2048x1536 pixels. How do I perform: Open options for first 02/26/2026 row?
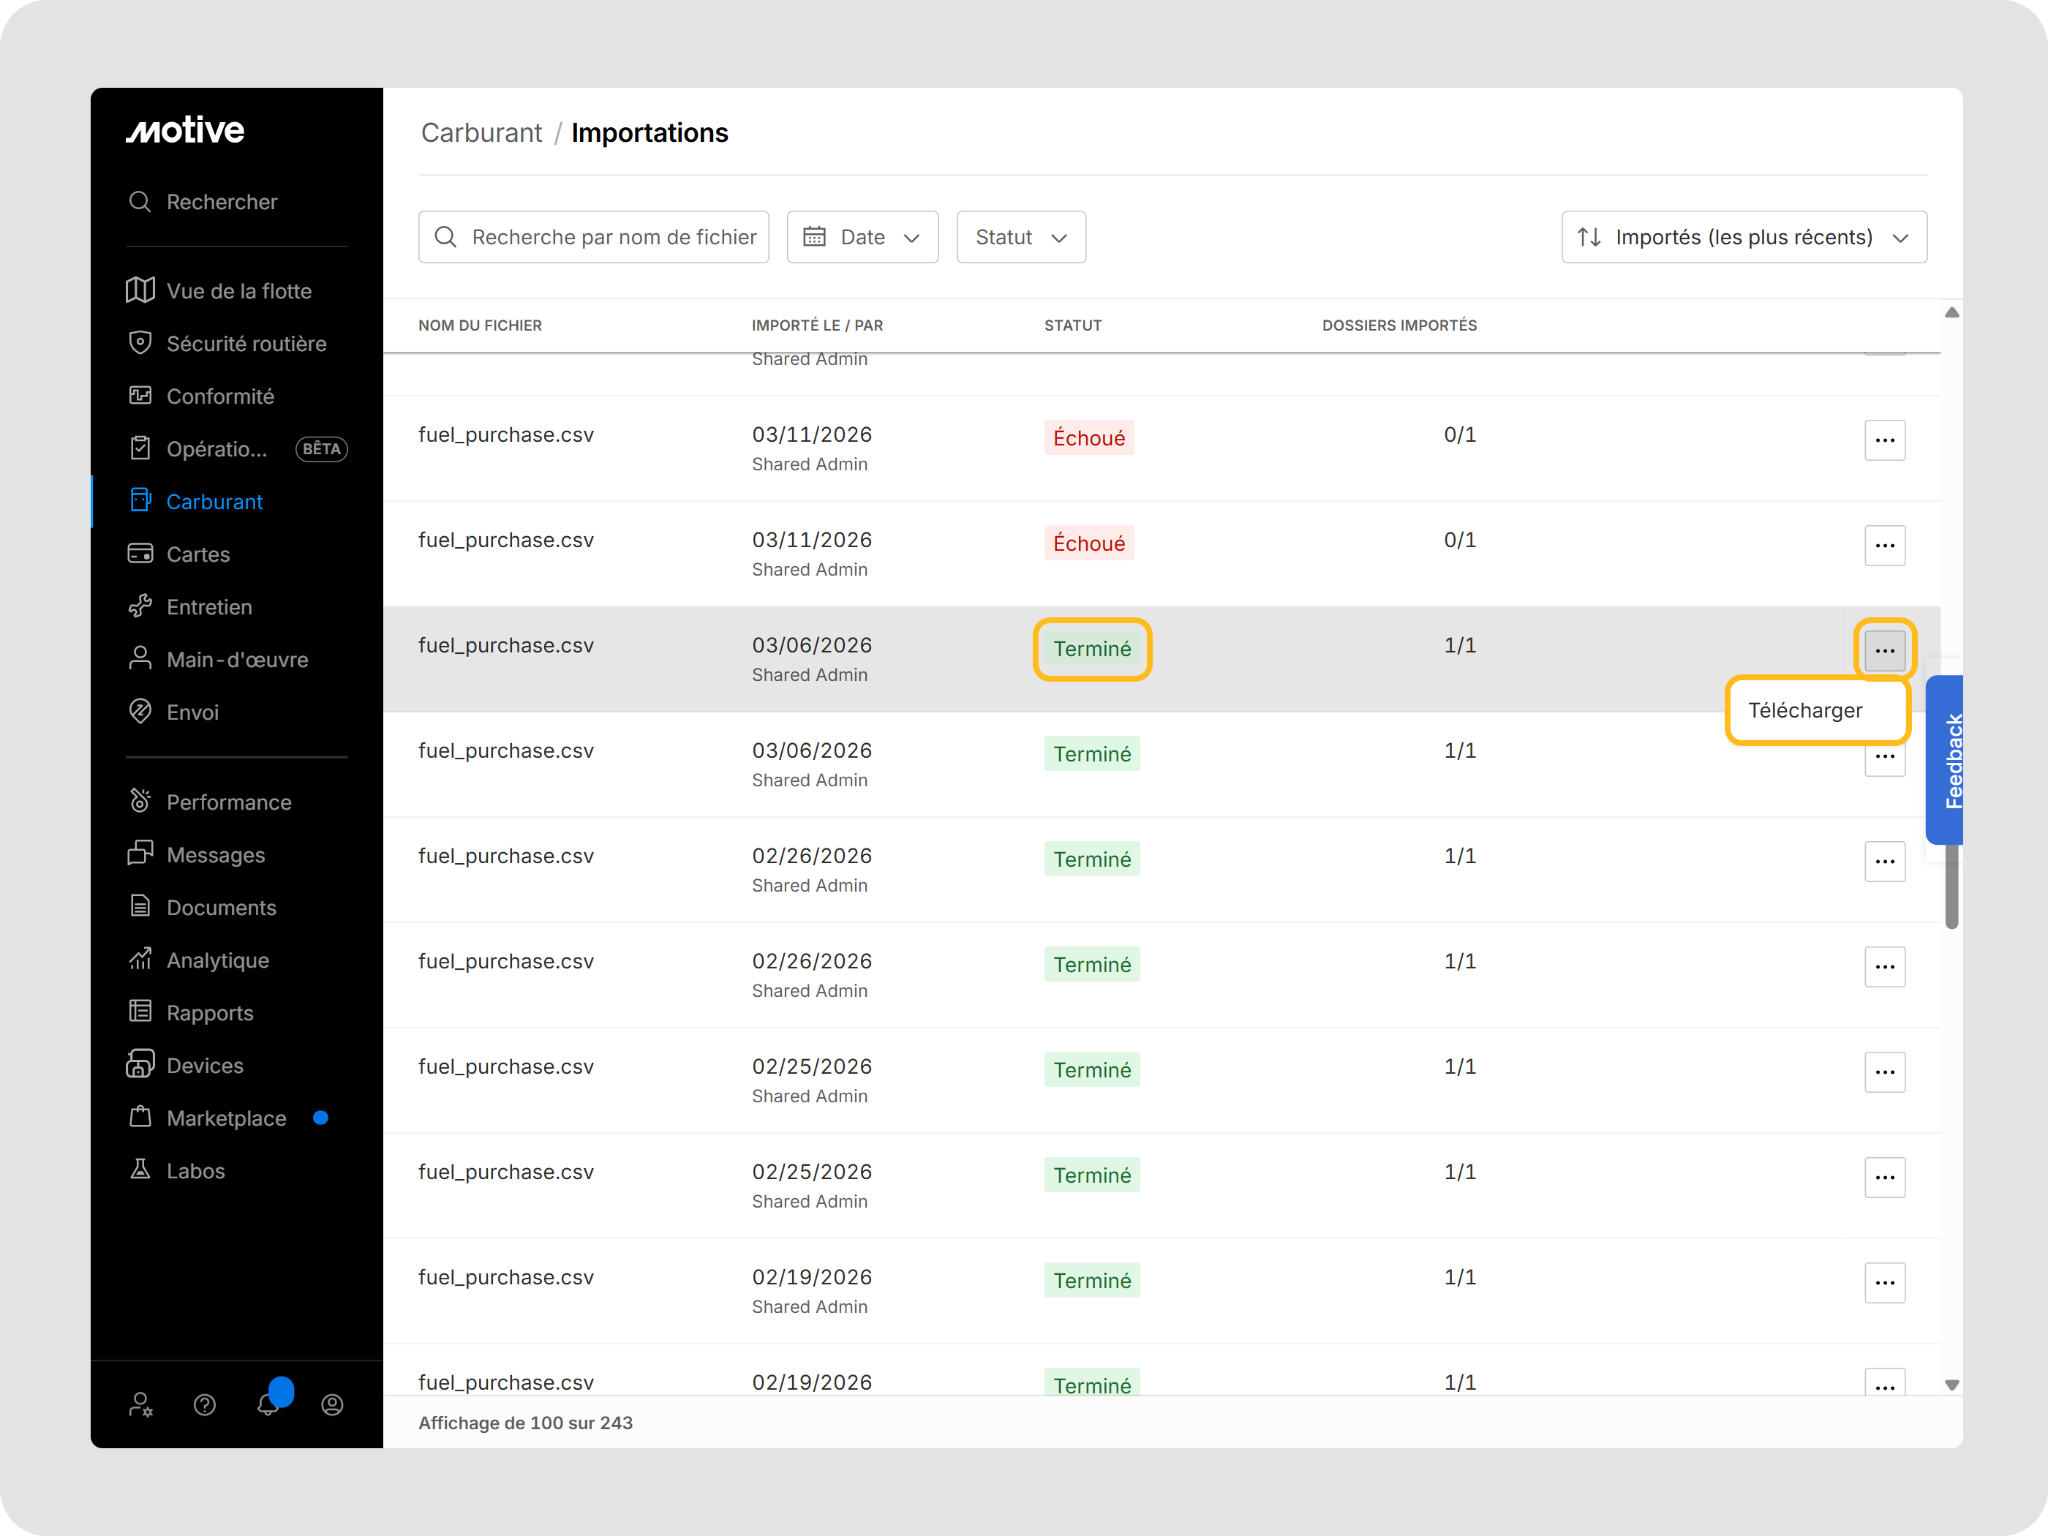(1885, 861)
